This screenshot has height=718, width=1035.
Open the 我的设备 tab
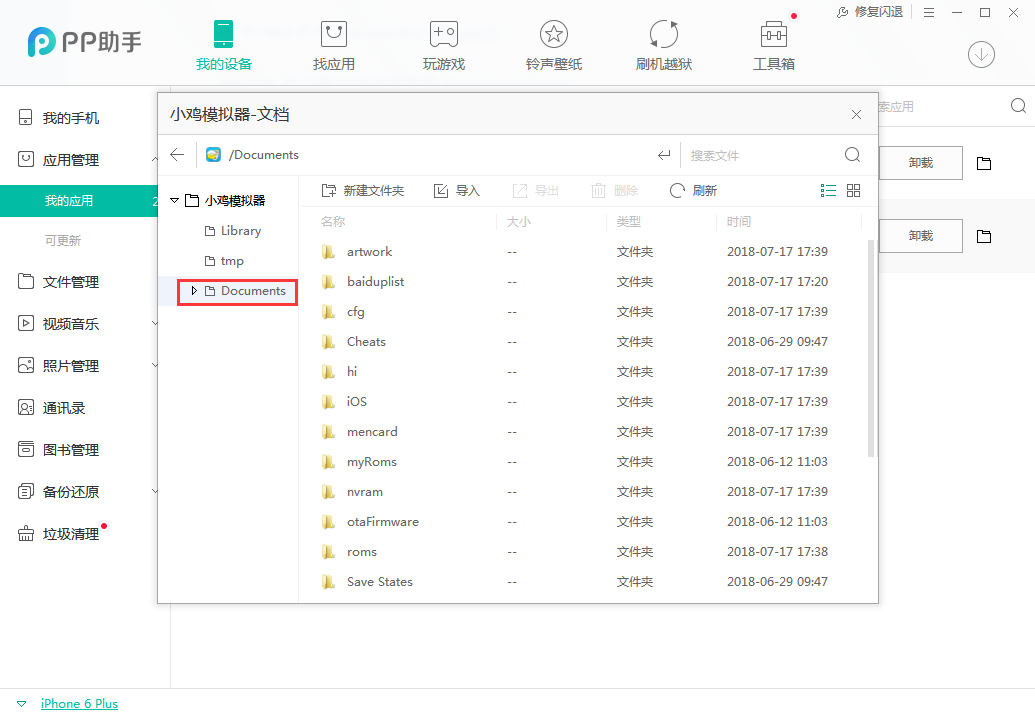[224, 46]
